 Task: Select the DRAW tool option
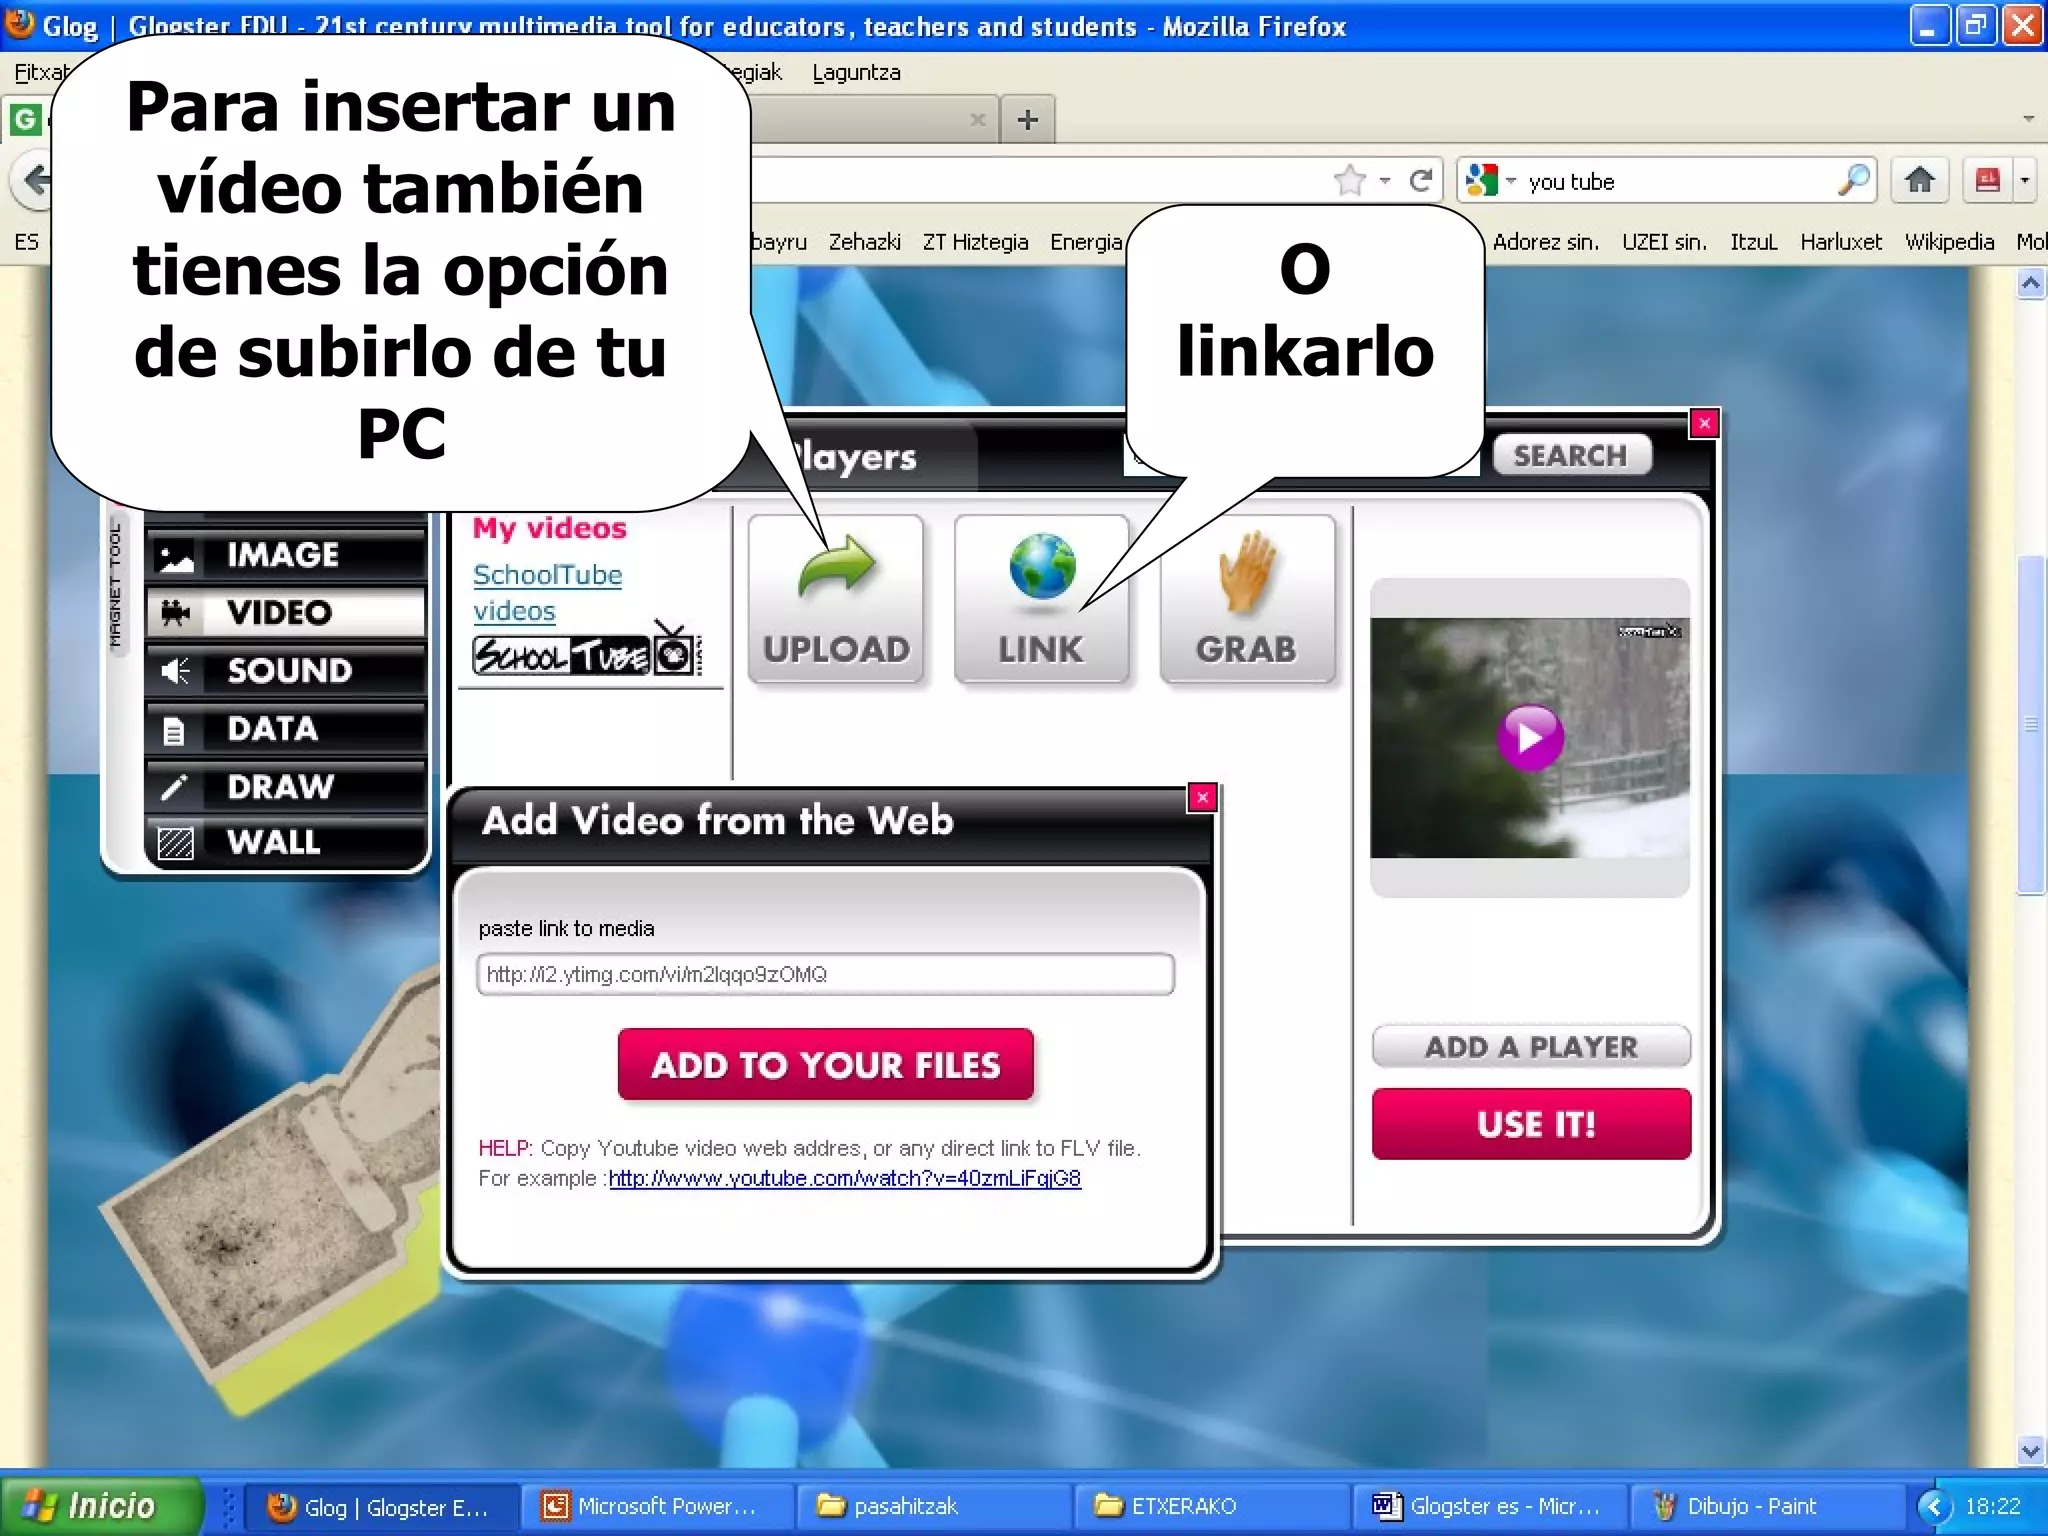point(286,787)
